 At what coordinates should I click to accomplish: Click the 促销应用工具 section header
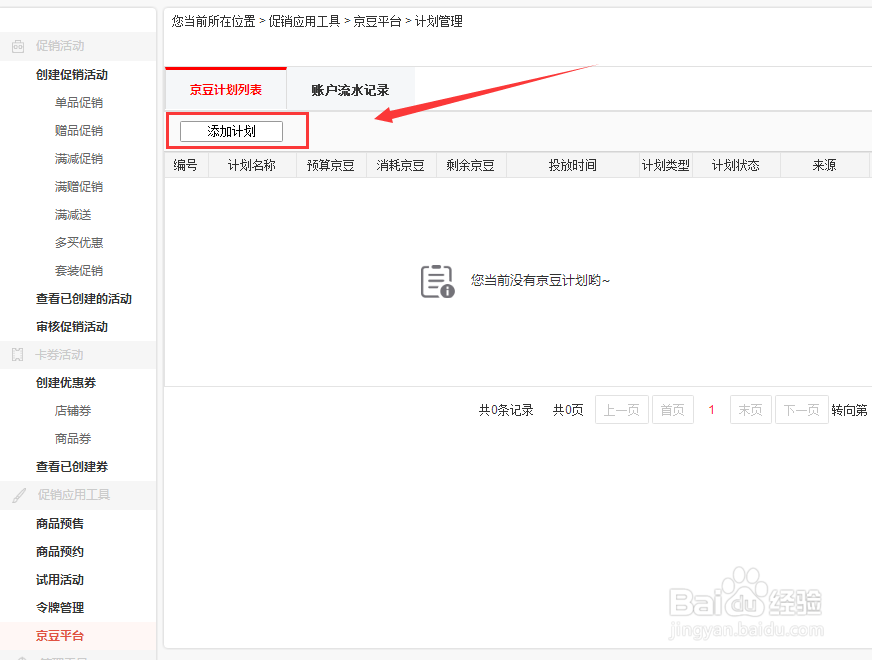(x=78, y=495)
